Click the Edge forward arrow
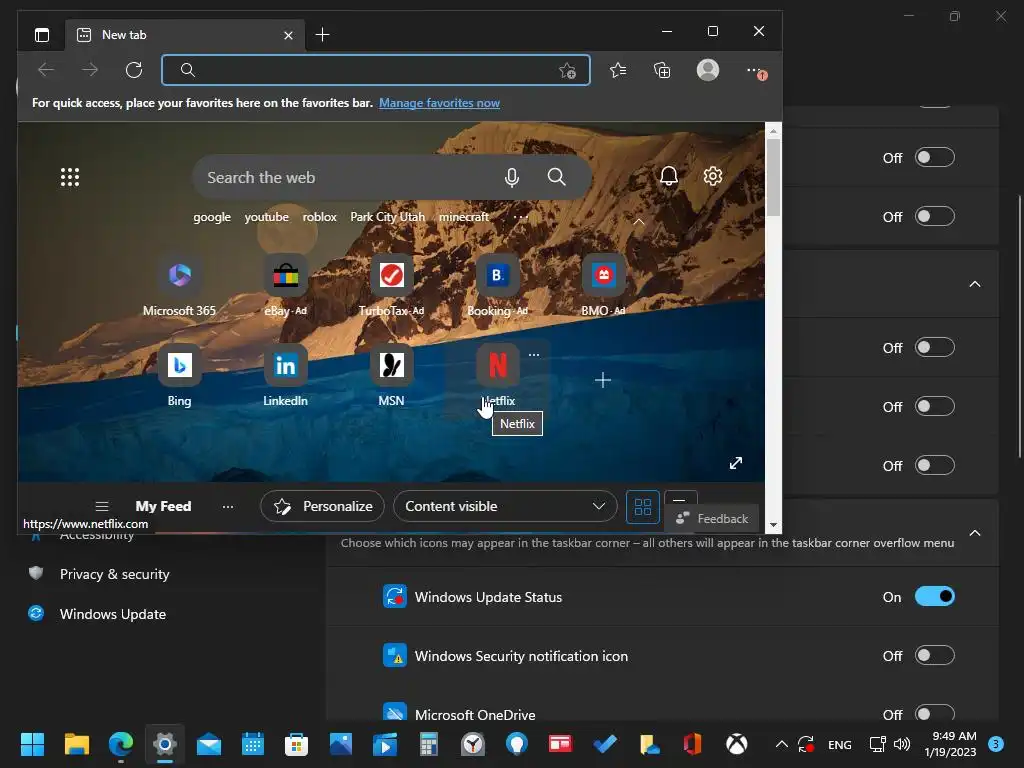 coord(90,70)
